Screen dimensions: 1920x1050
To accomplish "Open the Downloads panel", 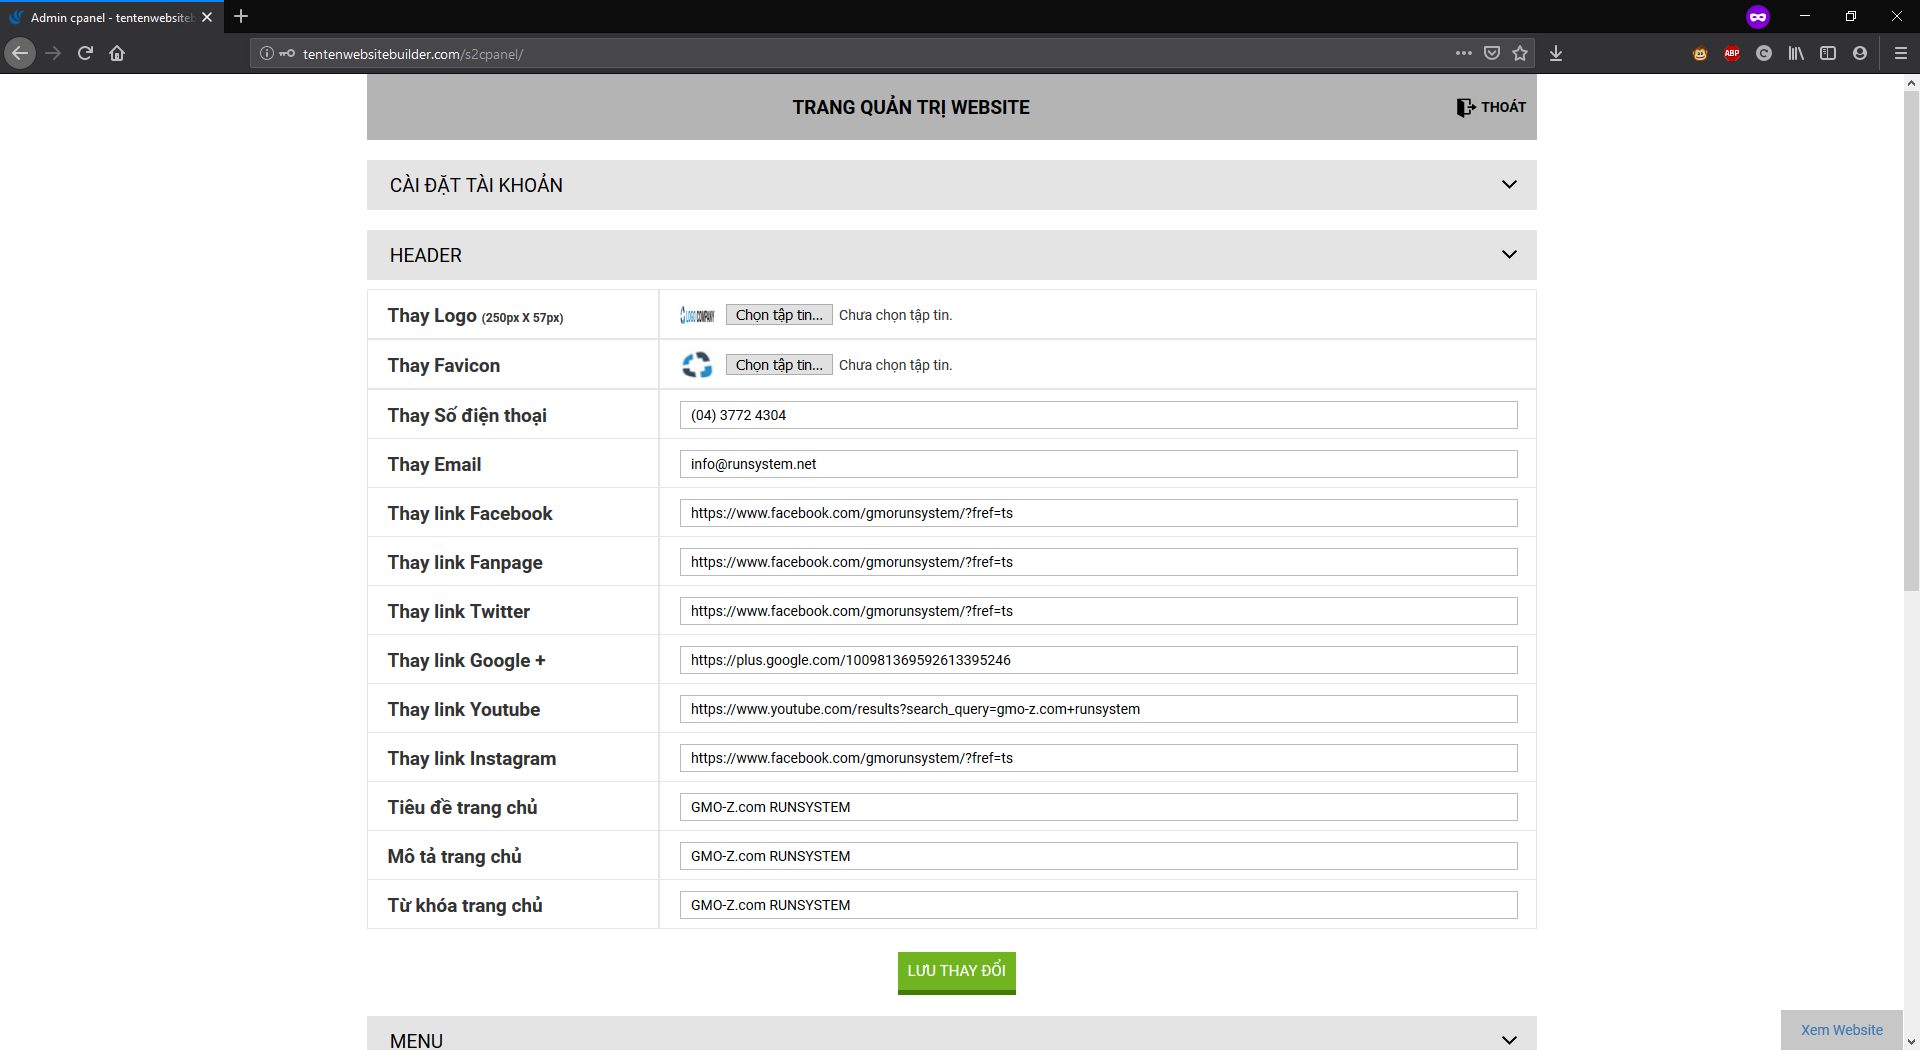I will tap(1556, 53).
